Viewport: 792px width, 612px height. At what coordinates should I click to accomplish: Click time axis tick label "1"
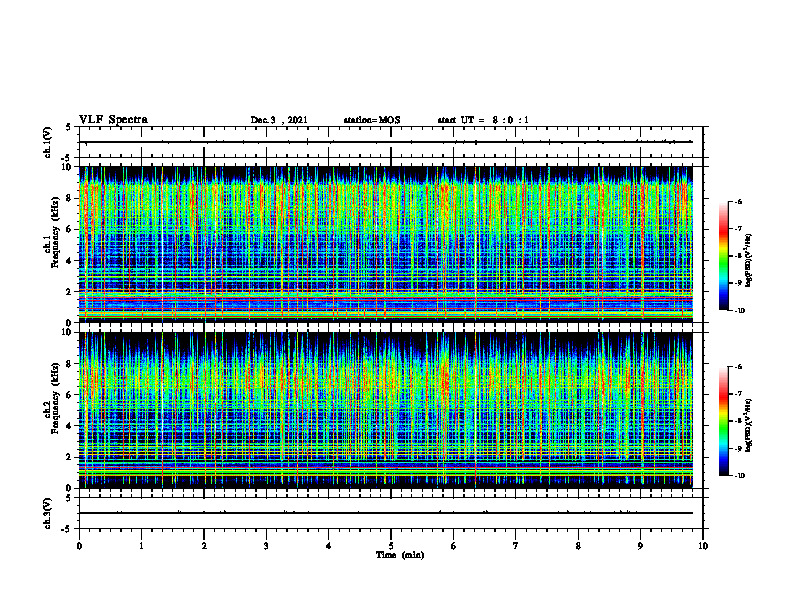click(x=141, y=546)
